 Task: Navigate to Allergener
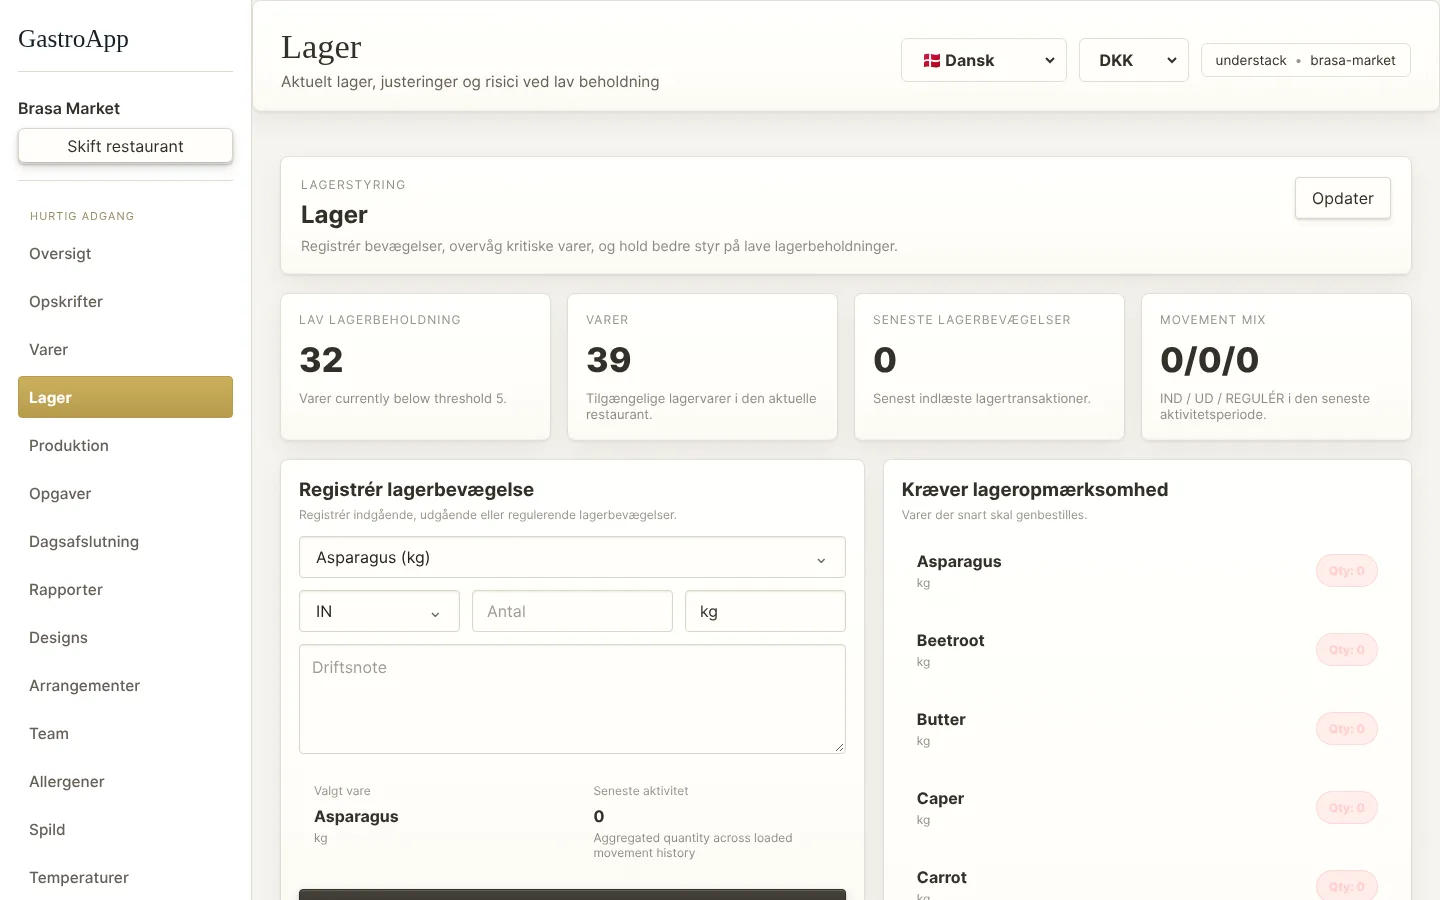click(x=125, y=782)
